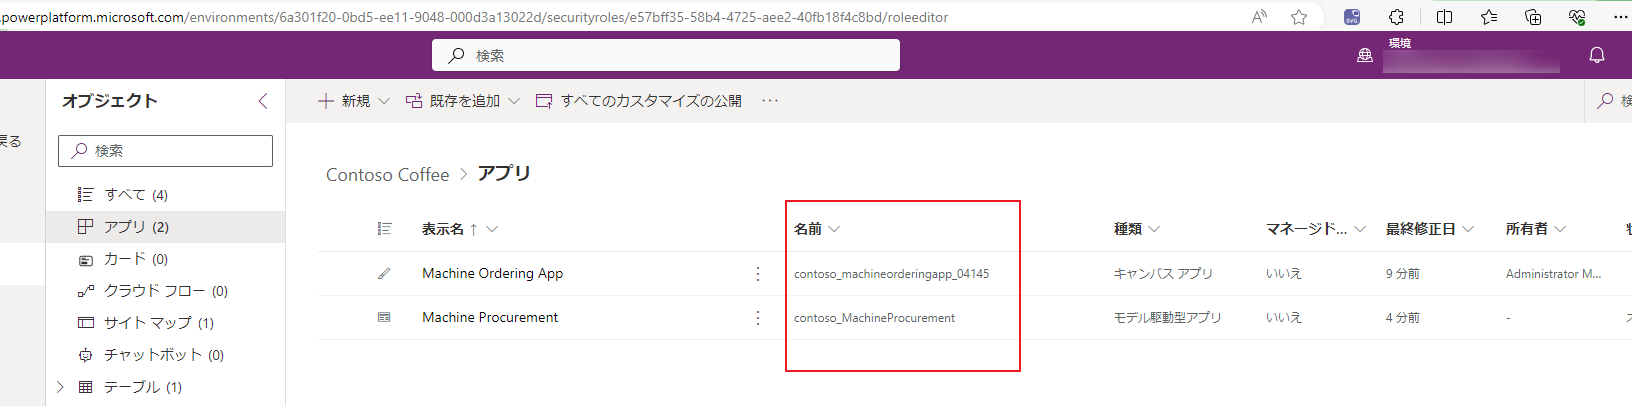Screen dimensions: 1632x406
Task: Expand the テーブル tree node
Action: click(60, 387)
